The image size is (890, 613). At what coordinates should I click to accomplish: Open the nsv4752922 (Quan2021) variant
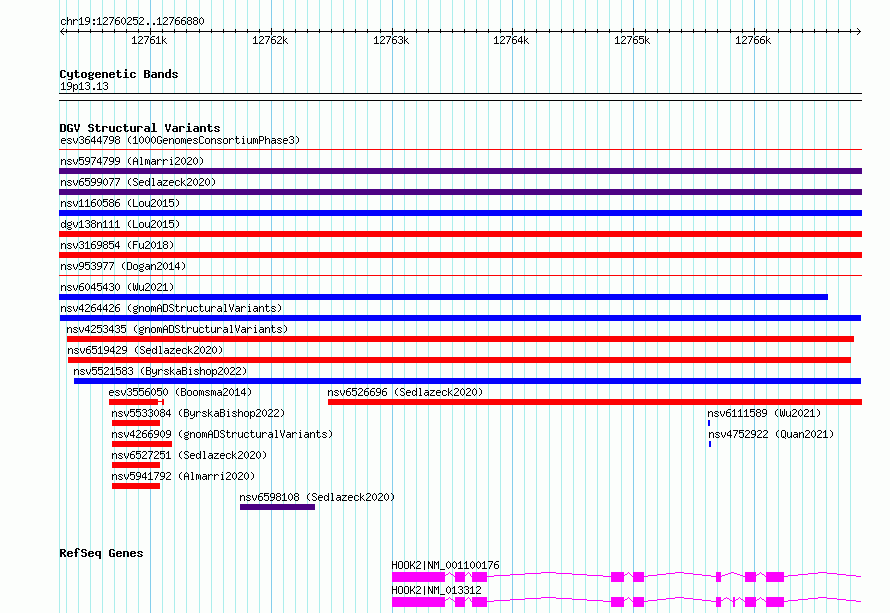tap(770, 435)
